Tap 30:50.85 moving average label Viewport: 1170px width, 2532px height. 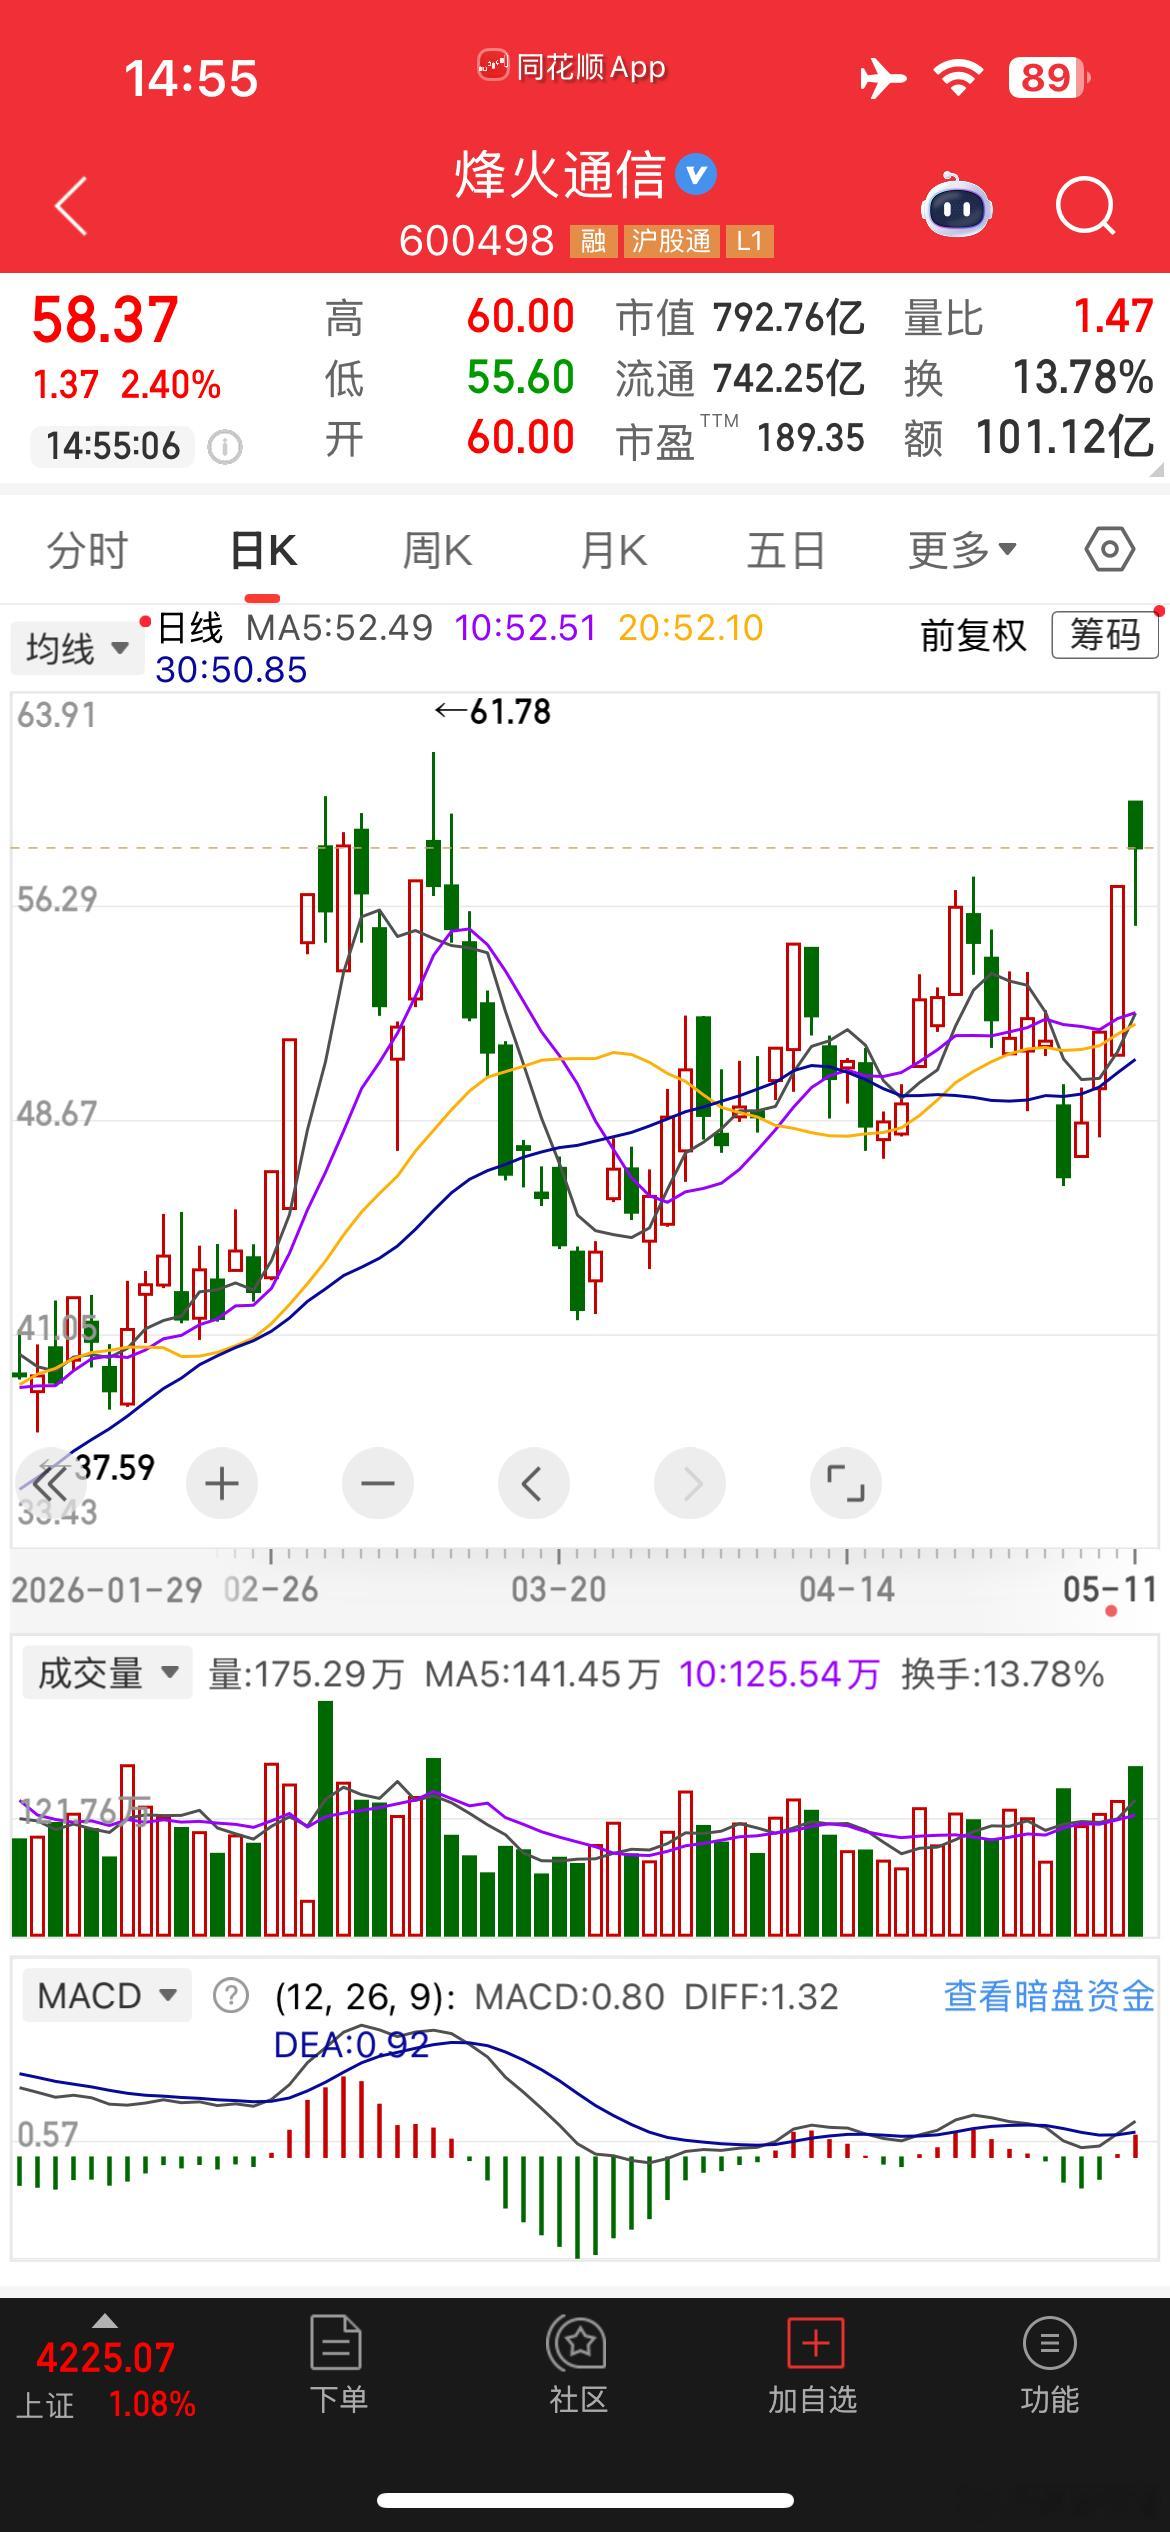coord(231,670)
